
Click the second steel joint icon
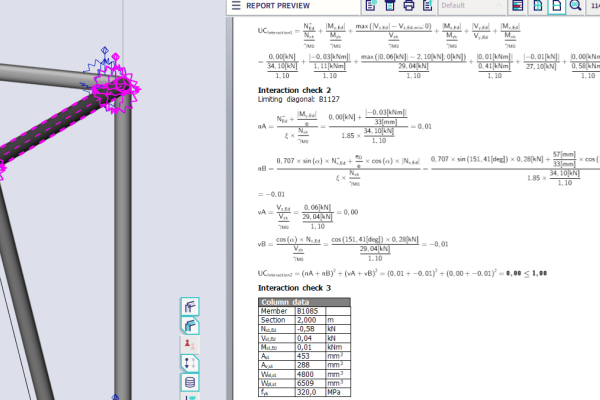(x=190, y=326)
